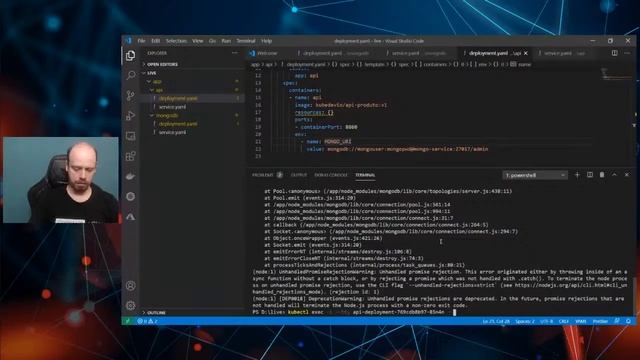Image resolution: width=640 pixels, height=360 pixels.
Task: Open deployment.yaml under mongodb folder
Action: pyautogui.click(x=178, y=124)
